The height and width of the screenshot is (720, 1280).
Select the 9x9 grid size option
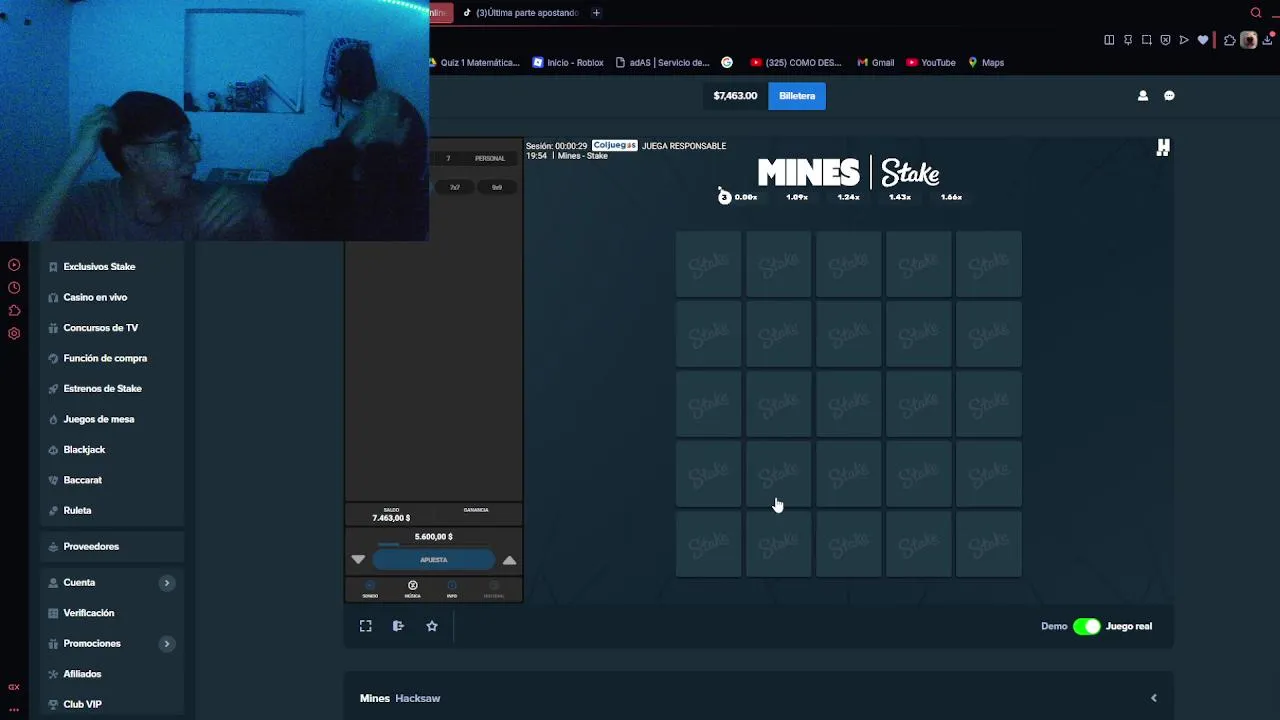(497, 187)
